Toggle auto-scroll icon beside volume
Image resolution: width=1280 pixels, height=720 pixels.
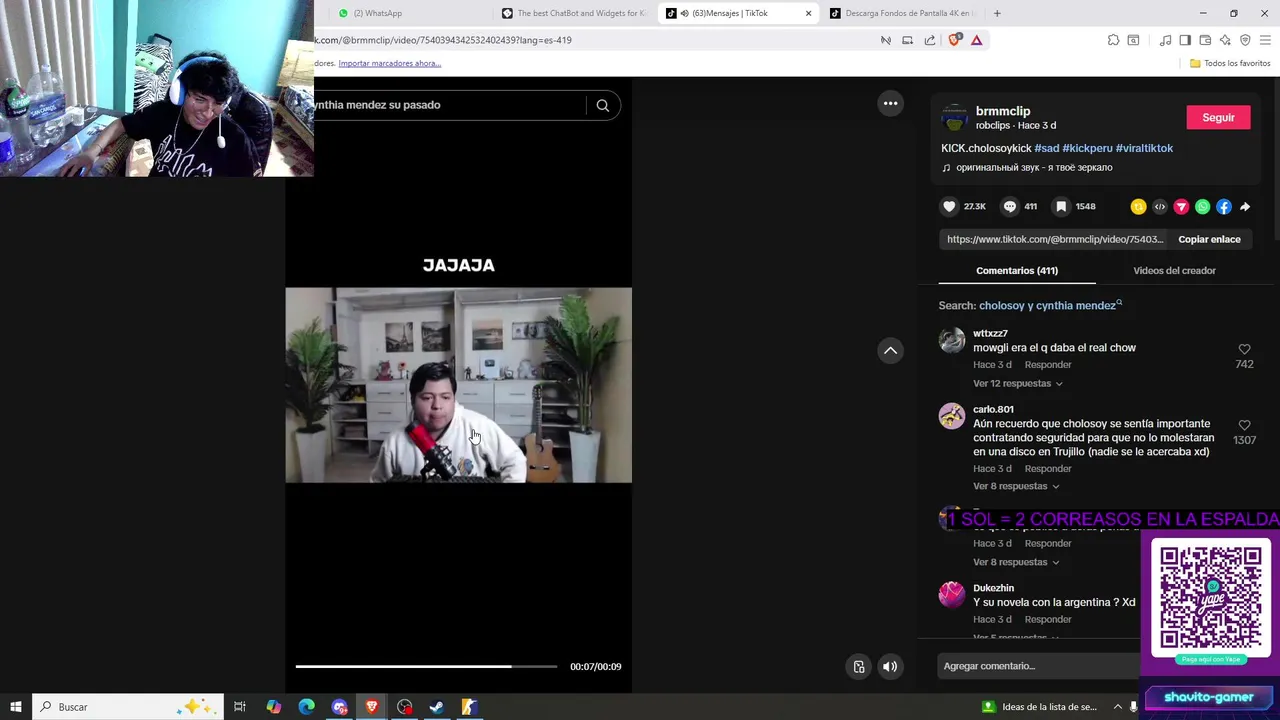[x=859, y=667]
